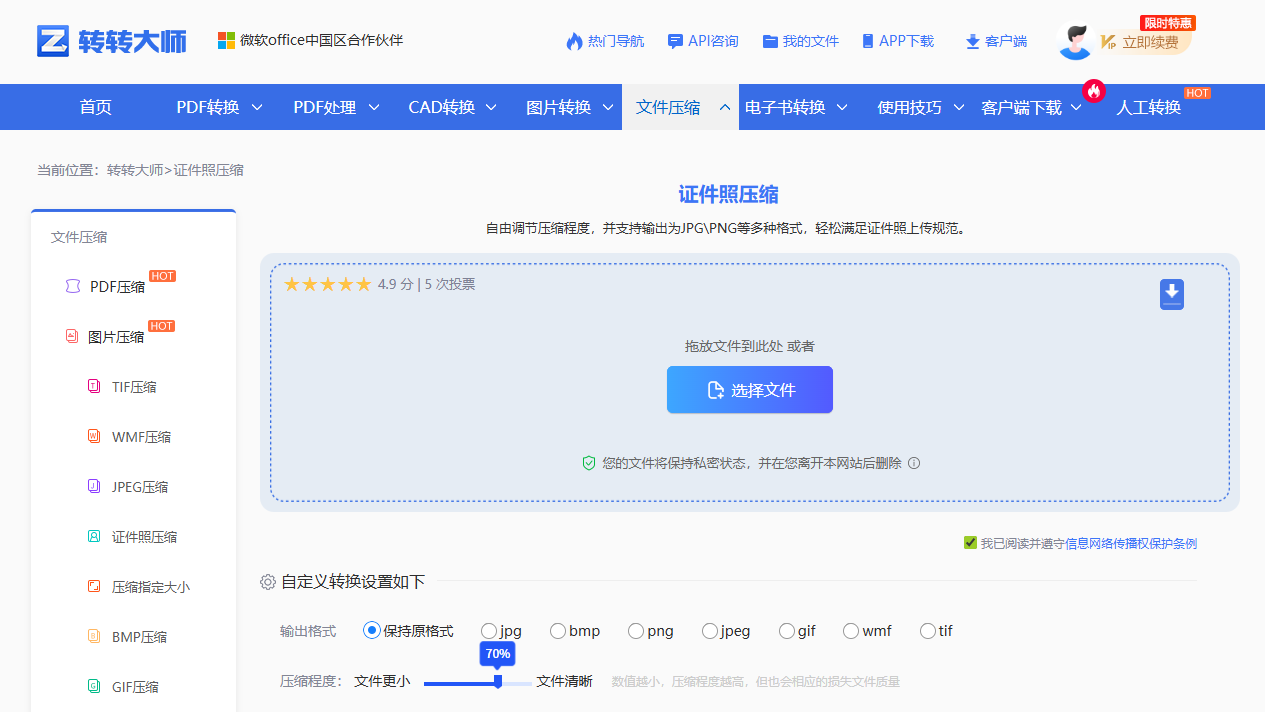Expand the 图片转换 dropdown menu
Screen dimensions: 1265x712
point(567,107)
